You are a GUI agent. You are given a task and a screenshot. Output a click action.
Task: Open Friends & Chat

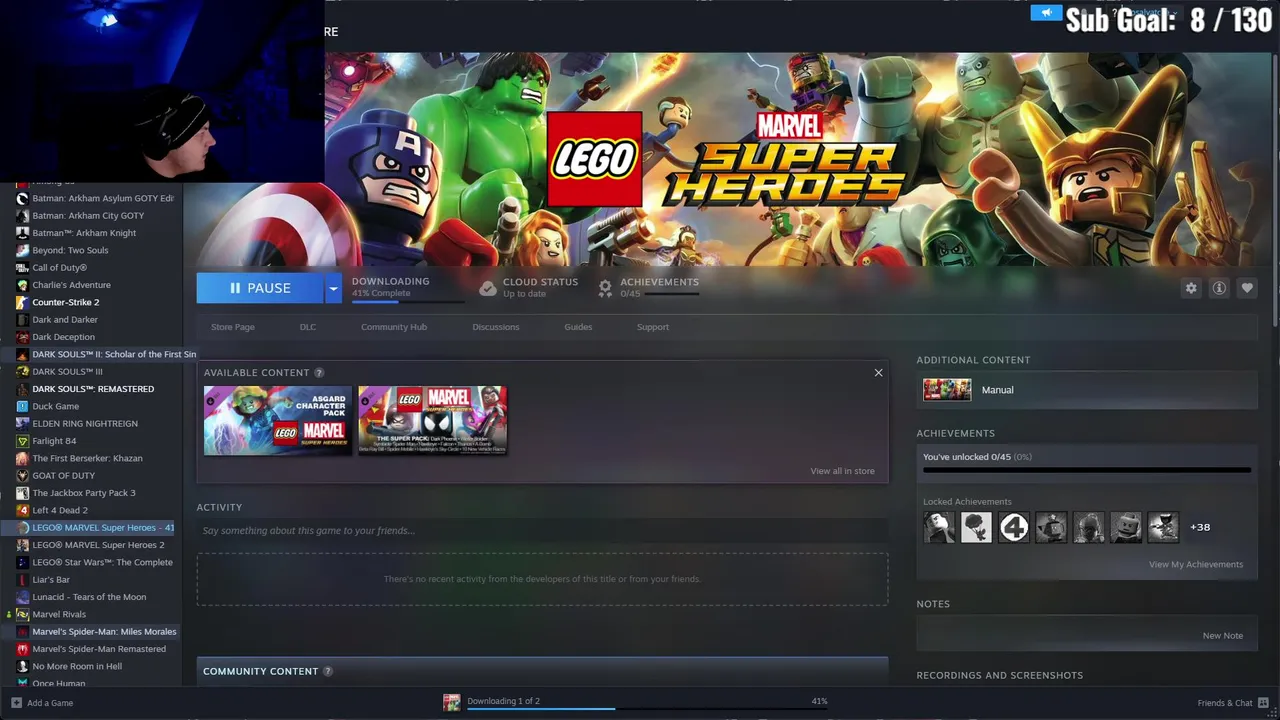tap(1225, 703)
